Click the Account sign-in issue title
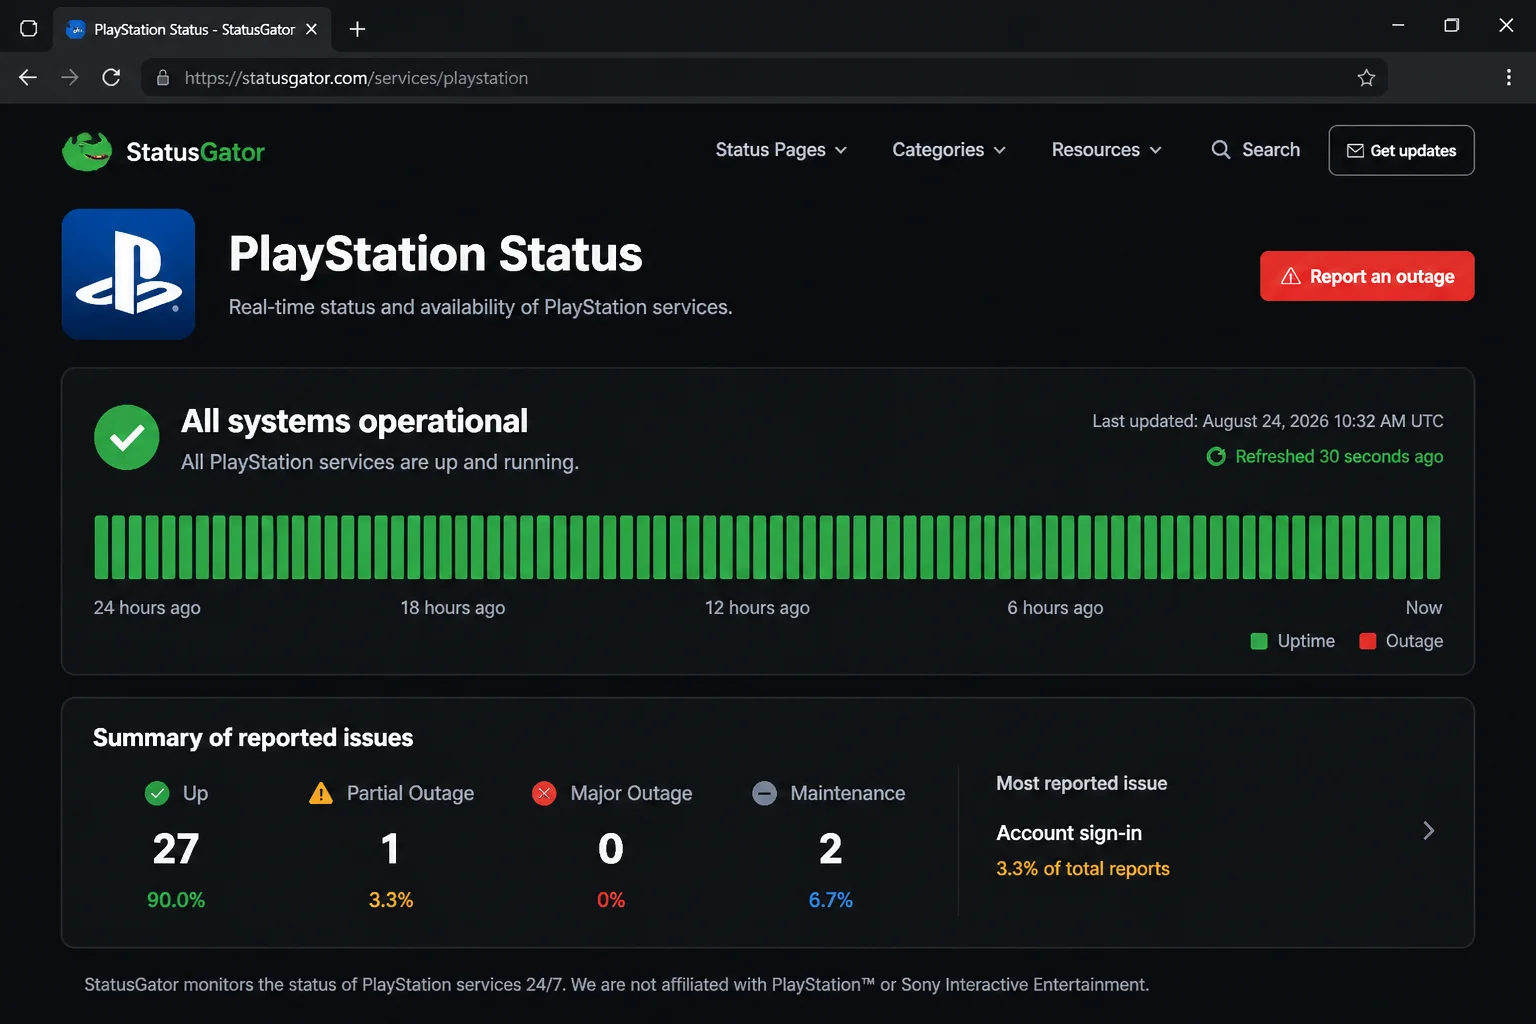Viewport: 1536px width, 1024px height. coord(1069,833)
